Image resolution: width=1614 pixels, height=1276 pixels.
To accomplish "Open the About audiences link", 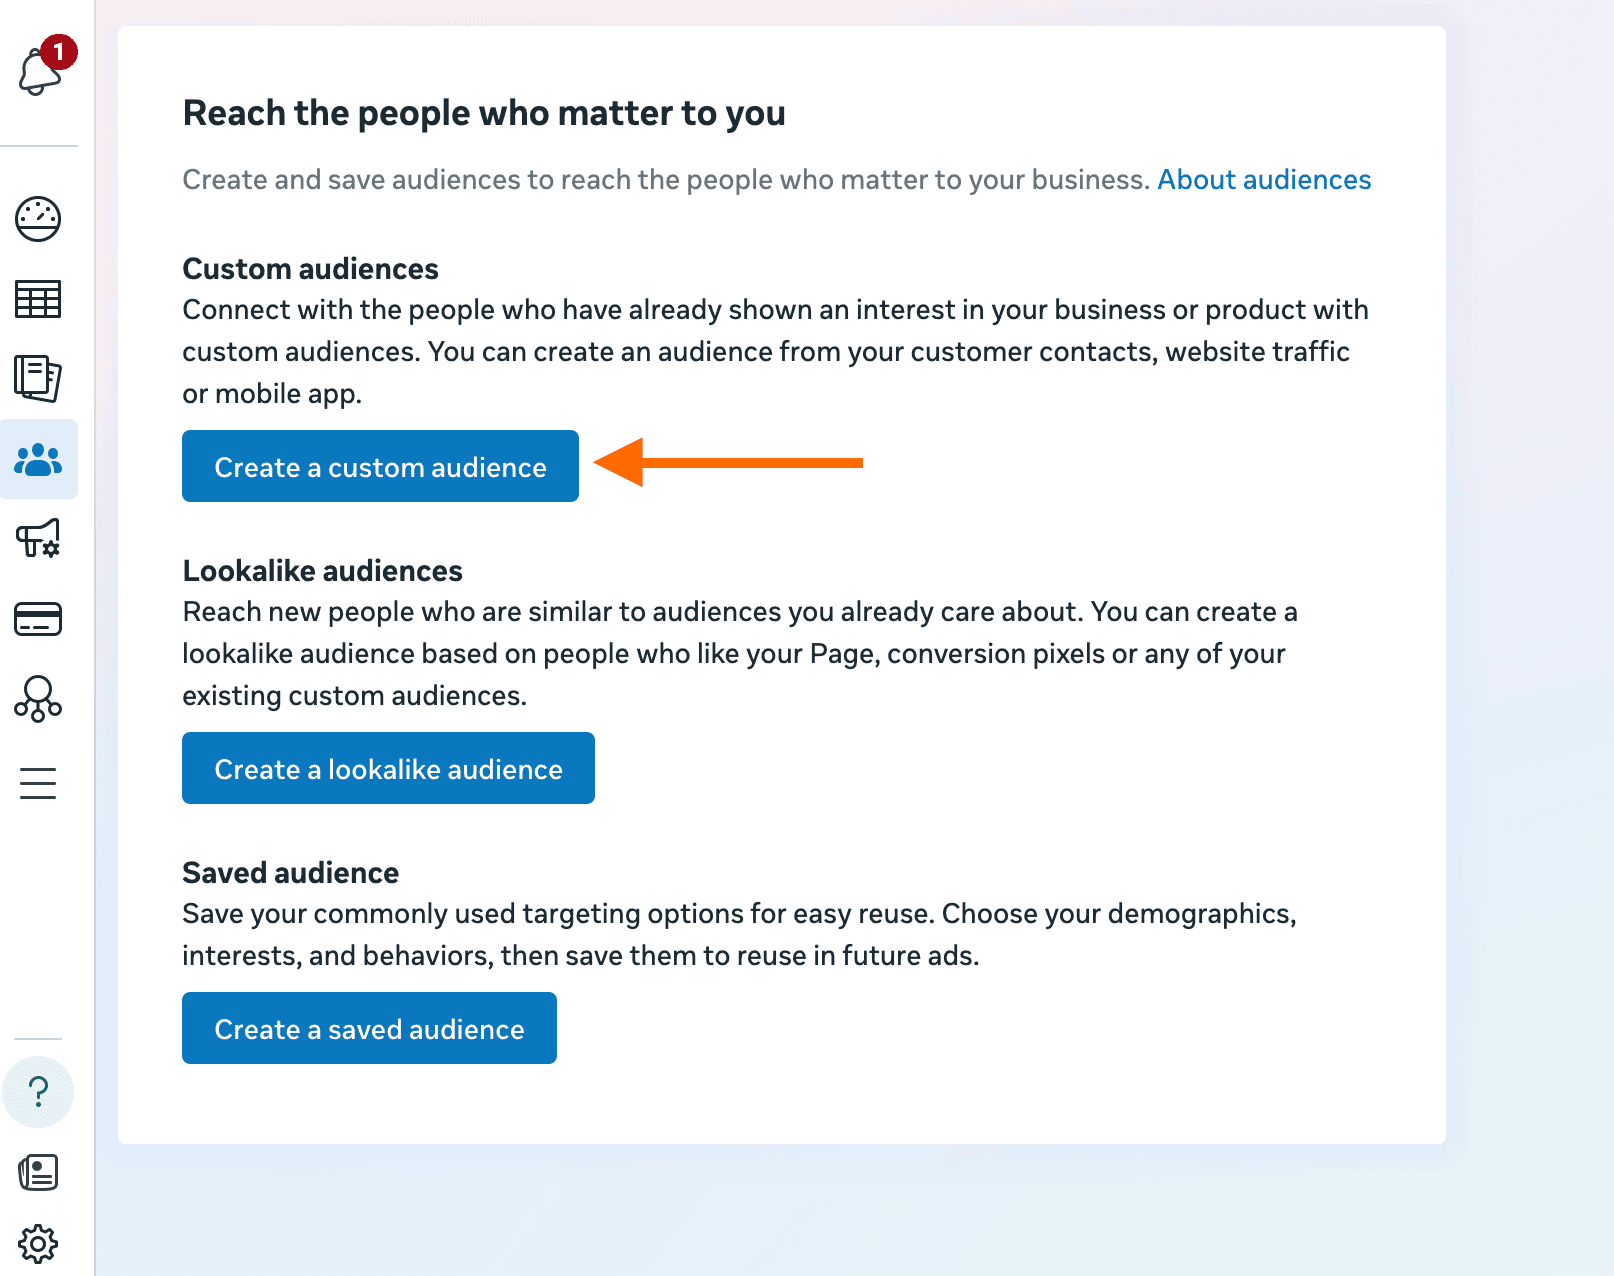I will point(1263,180).
